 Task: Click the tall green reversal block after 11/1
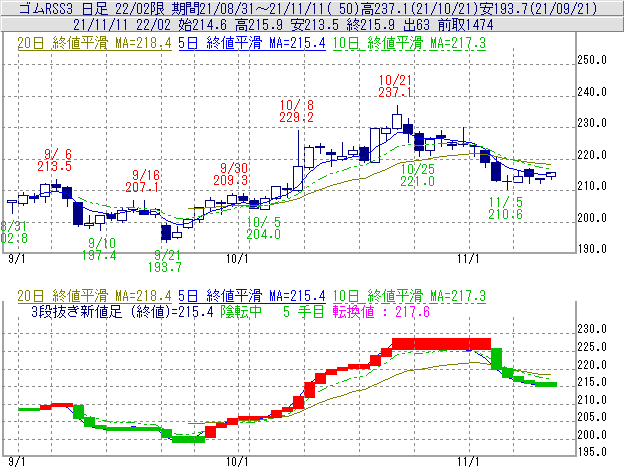(x=496, y=359)
